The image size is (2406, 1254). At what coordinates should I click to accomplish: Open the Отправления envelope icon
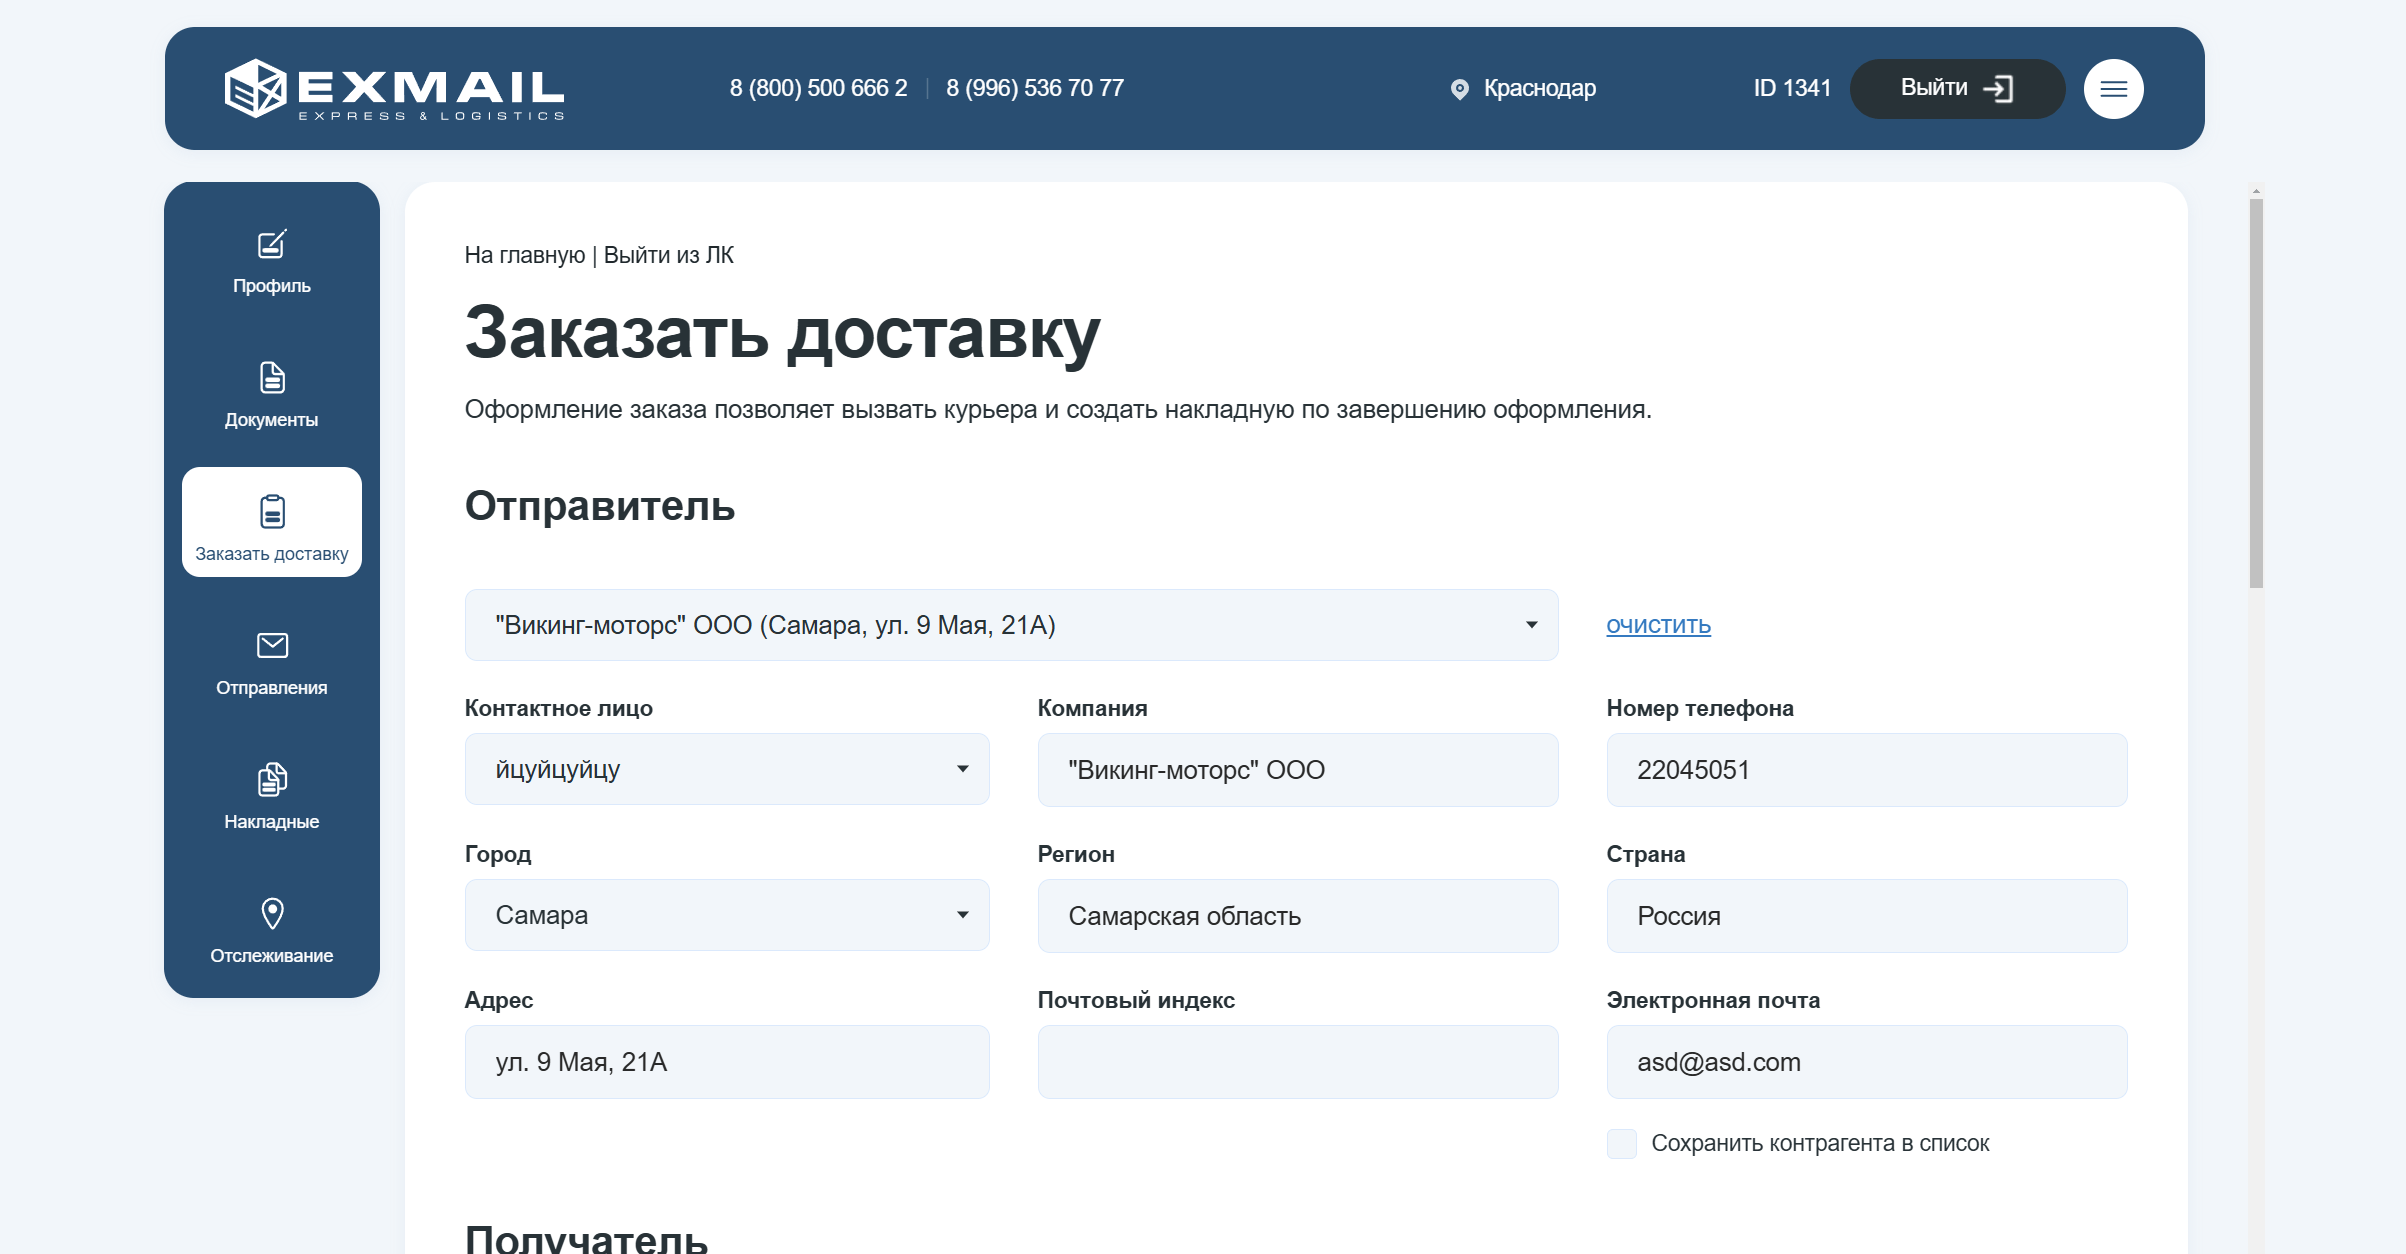coord(272,646)
